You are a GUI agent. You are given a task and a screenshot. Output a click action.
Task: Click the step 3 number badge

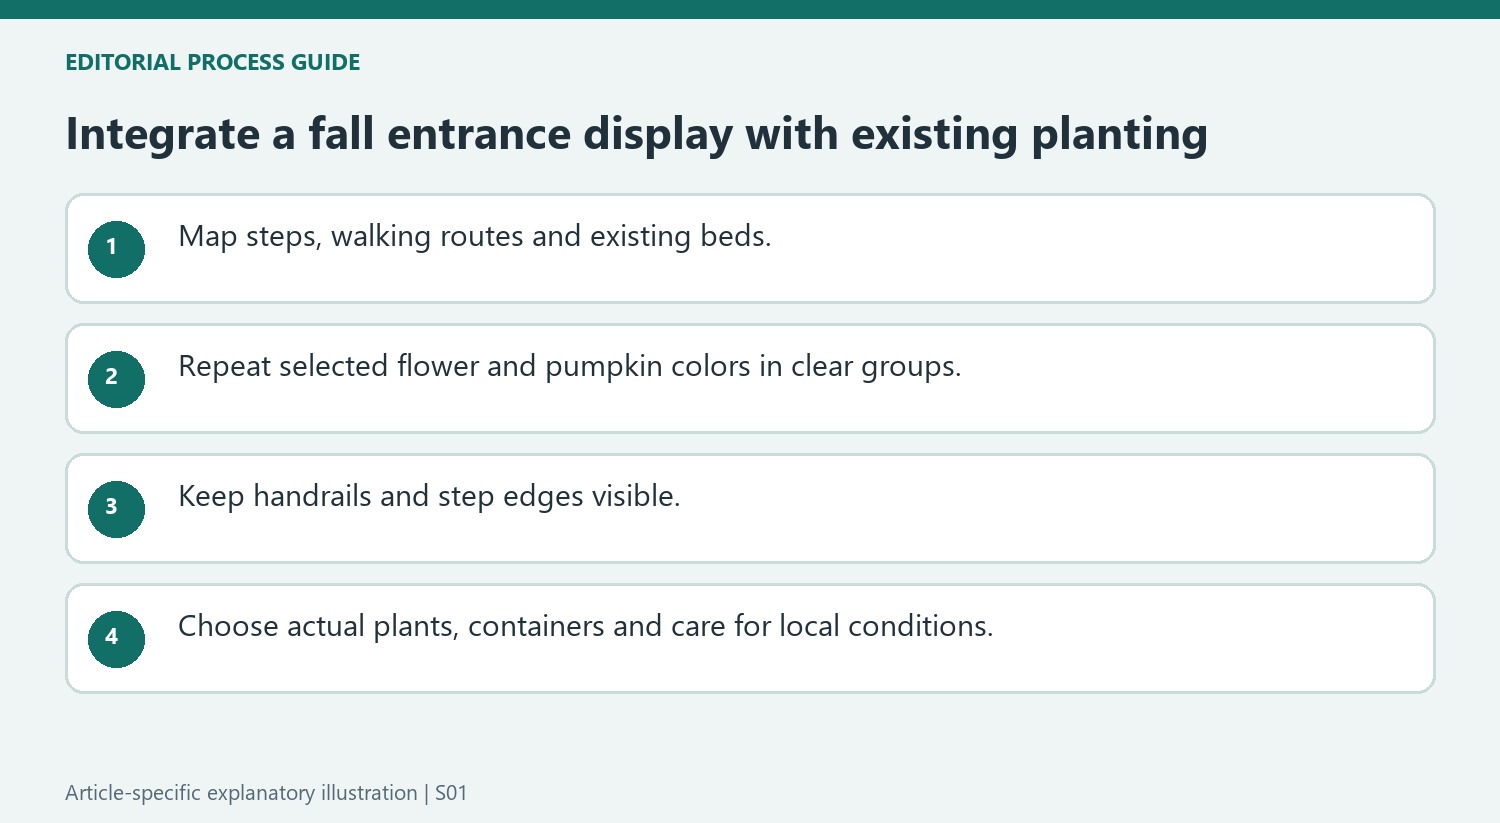(116, 509)
